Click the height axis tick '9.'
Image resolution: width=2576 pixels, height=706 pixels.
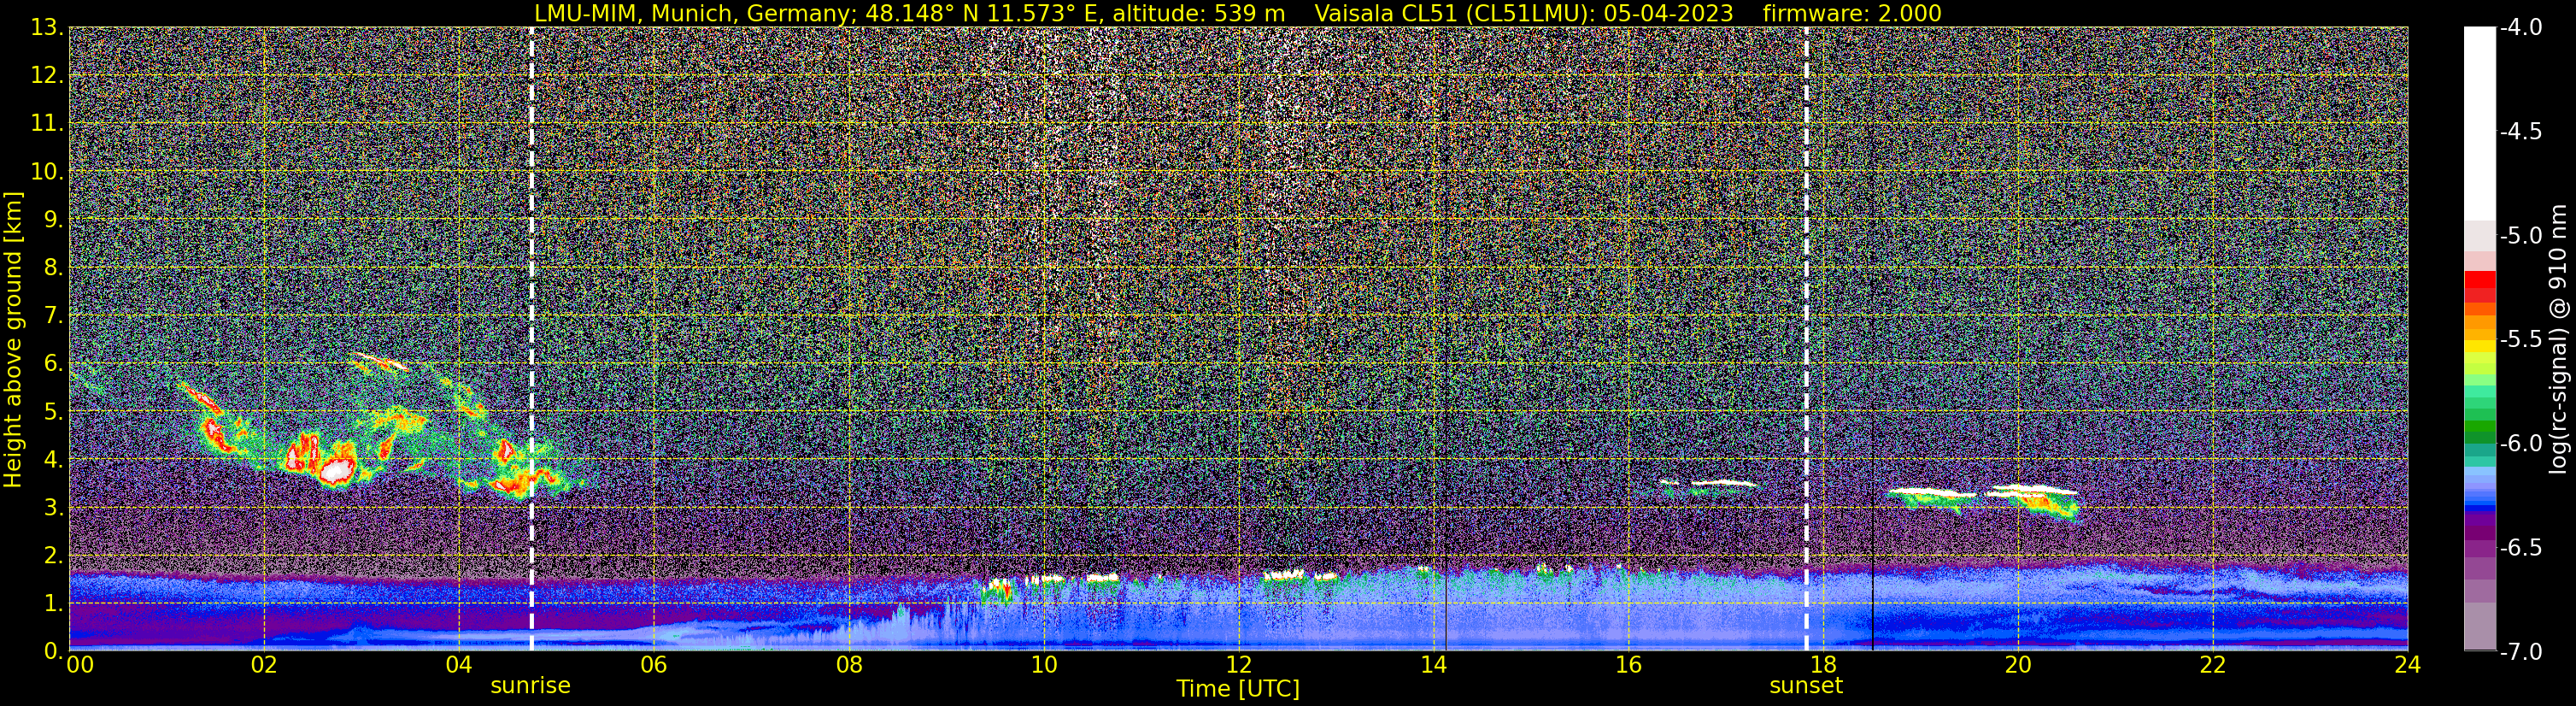(54, 220)
